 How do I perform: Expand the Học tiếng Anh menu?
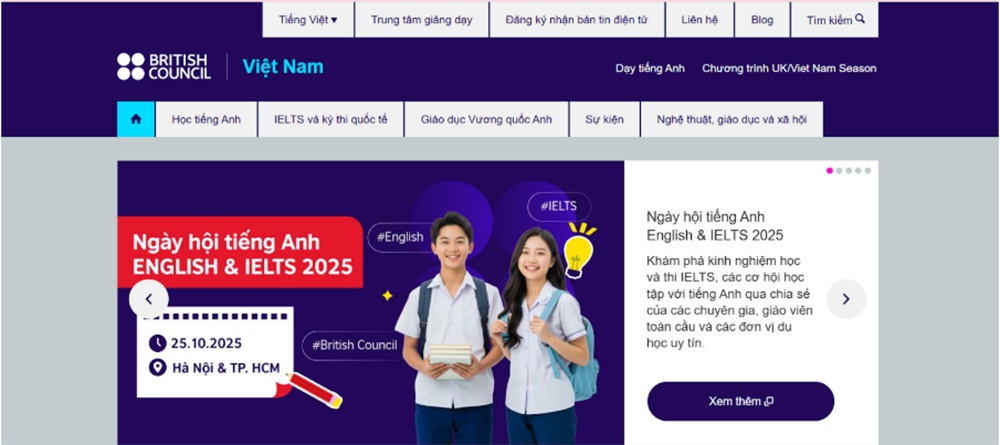206,119
